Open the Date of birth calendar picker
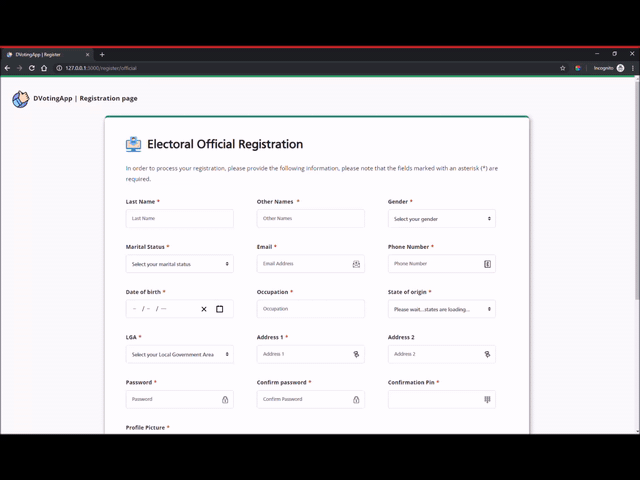This screenshot has height=480, width=640. pyautogui.click(x=220, y=309)
